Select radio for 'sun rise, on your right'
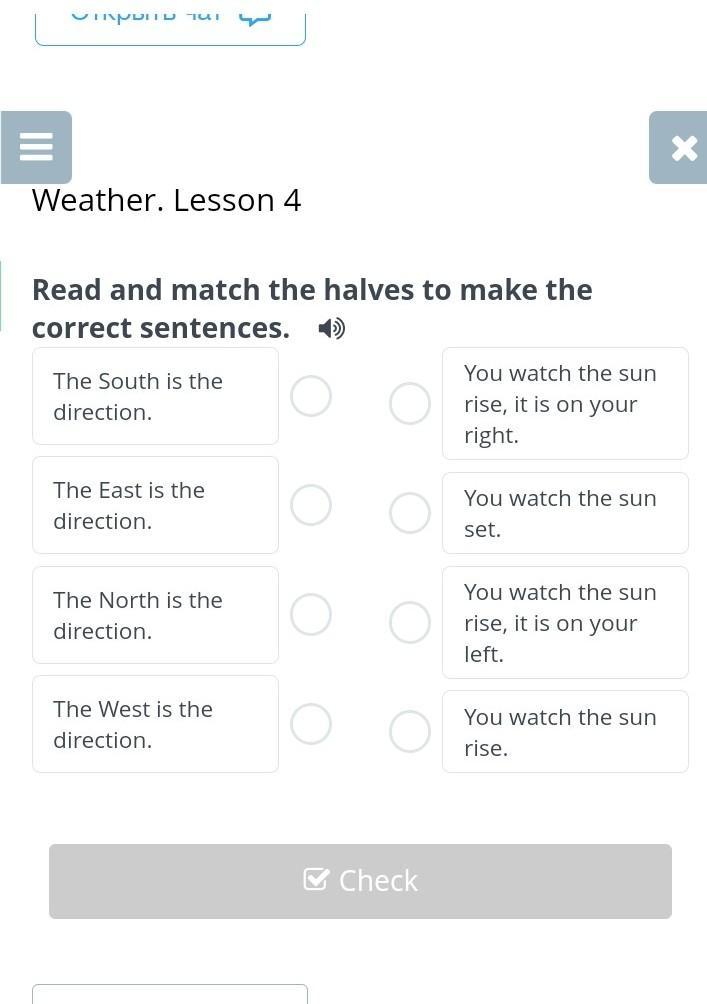Screen dimensions: 707x1004 pyautogui.click(x=409, y=403)
